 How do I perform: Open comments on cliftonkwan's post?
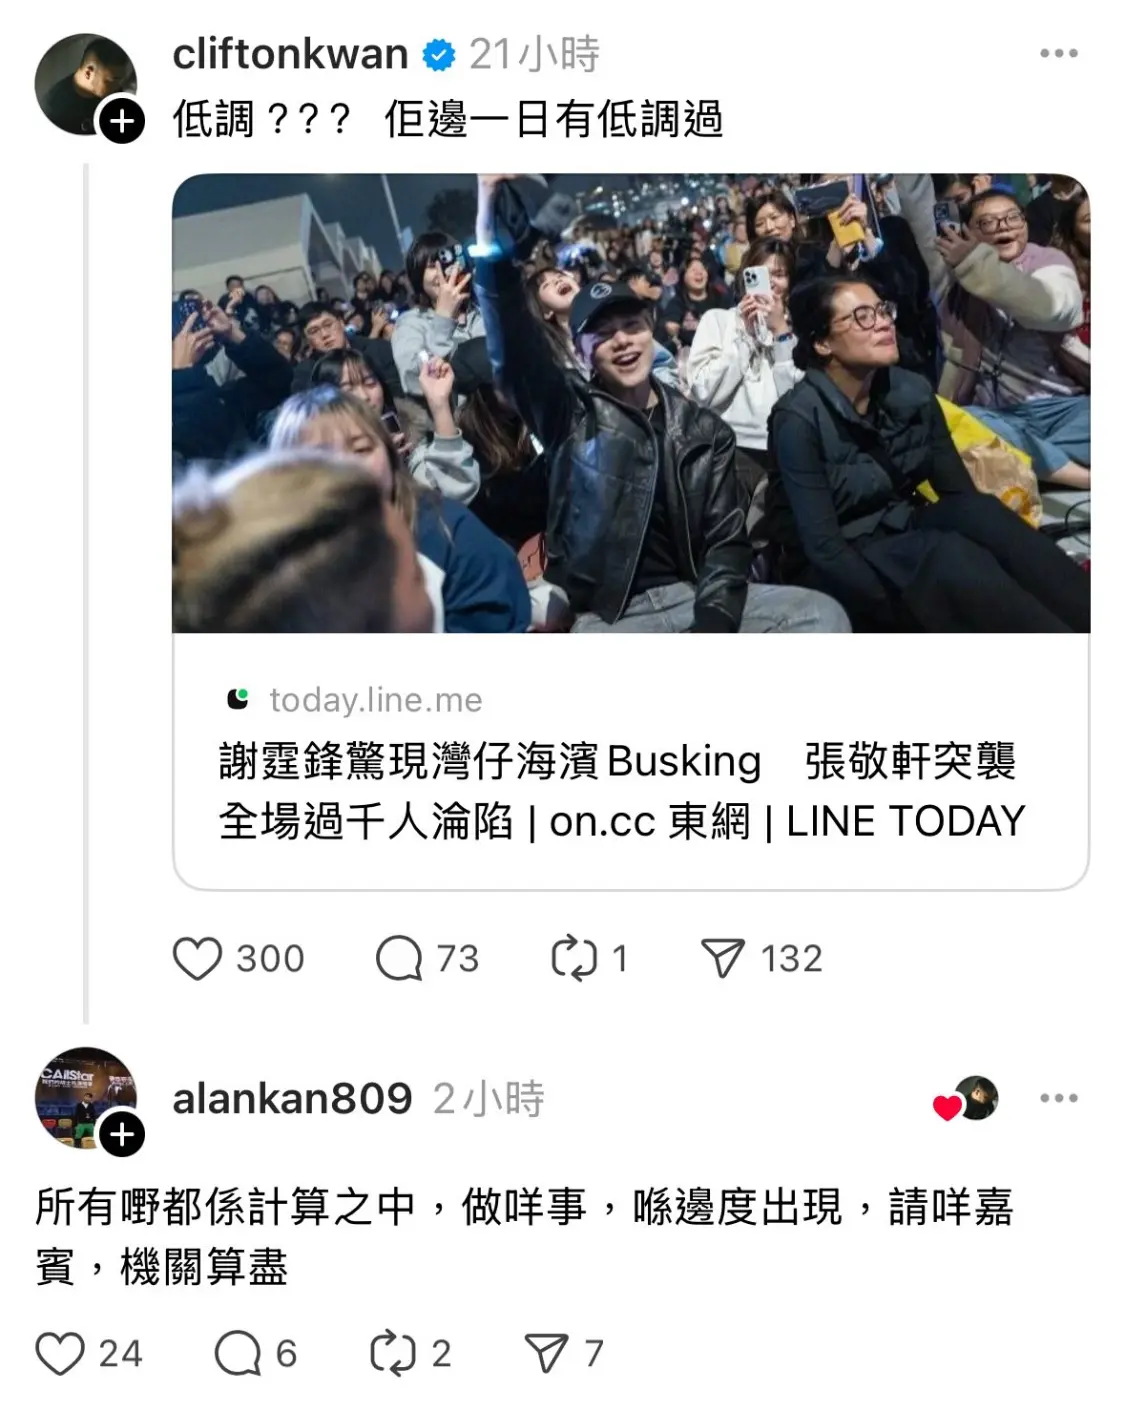399,958
